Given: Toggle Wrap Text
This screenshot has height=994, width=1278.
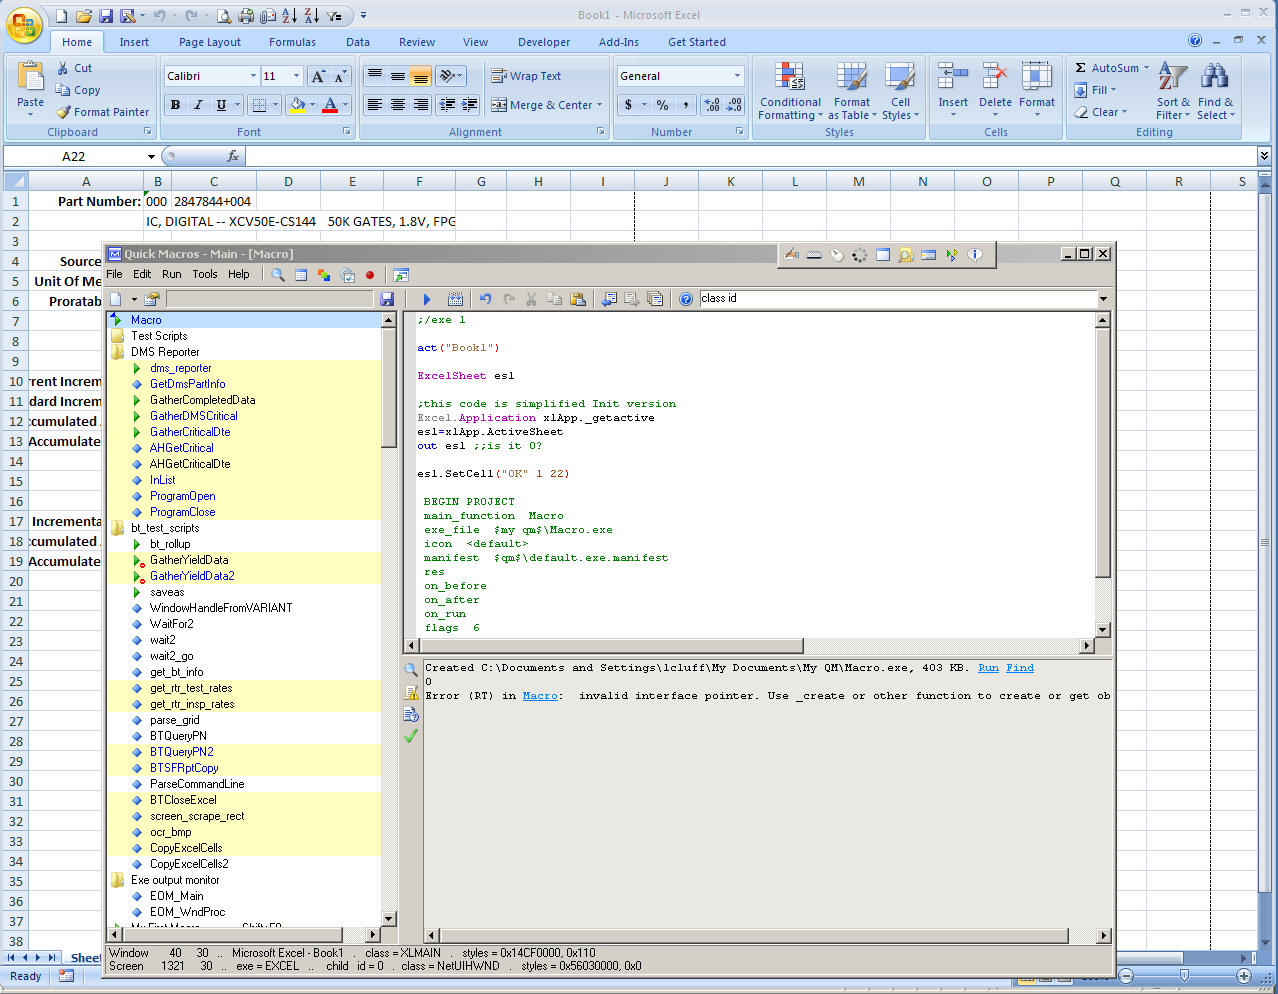Looking at the screenshot, I should coord(526,76).
